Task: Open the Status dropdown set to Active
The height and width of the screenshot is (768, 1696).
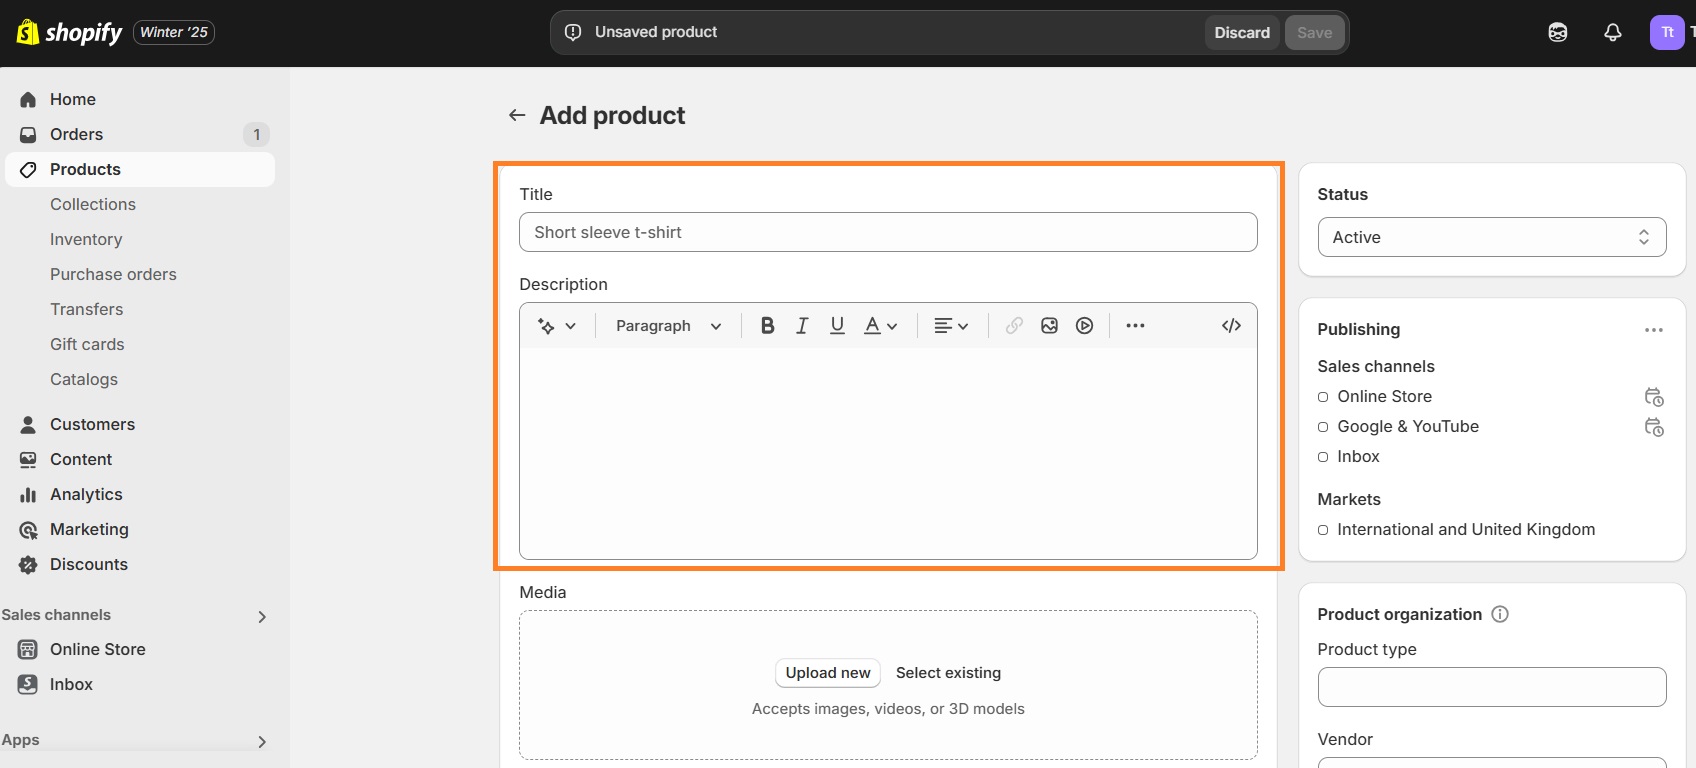Action: point(1492,237)
